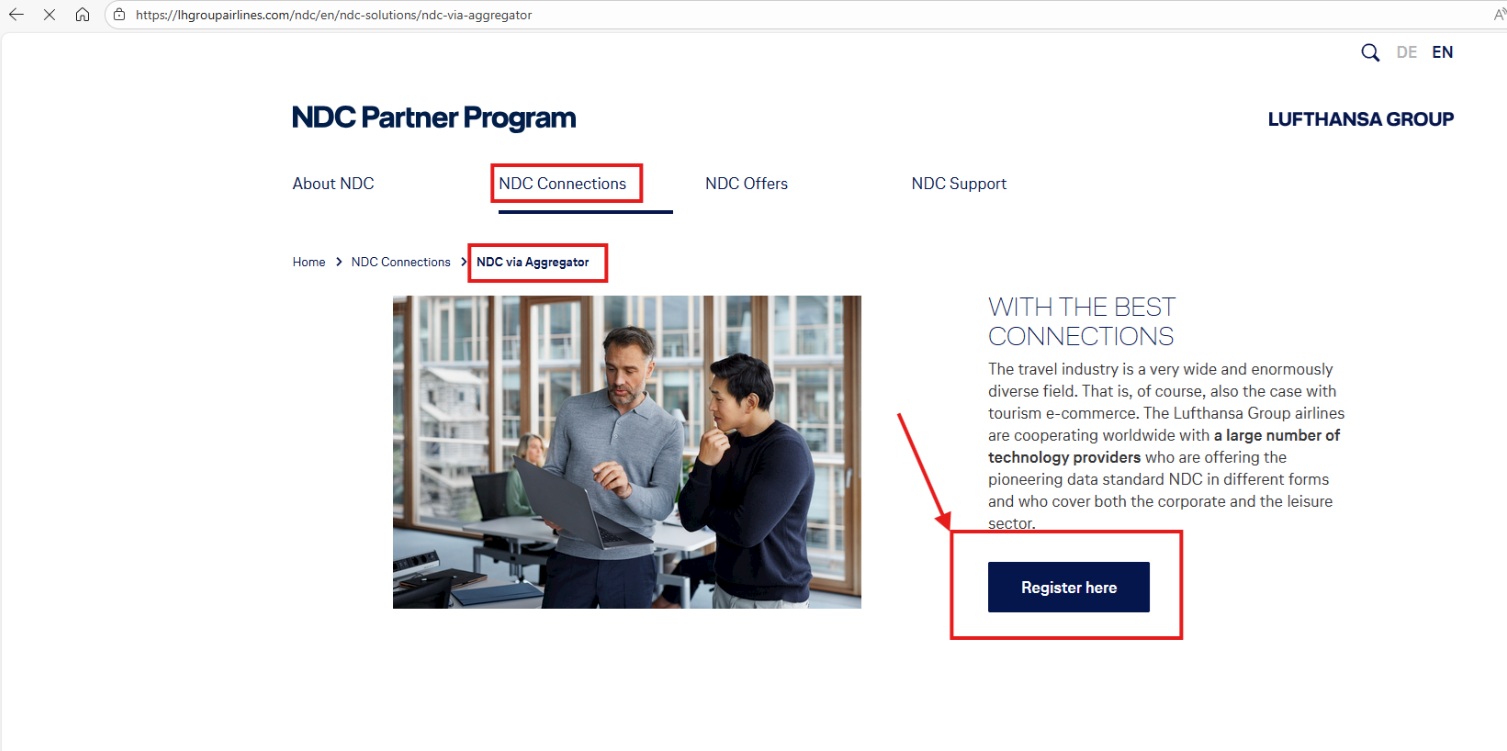Viewport: 1507px width, 751px height.
Task: Select the NDC via Aggregator breadcrumb
Action: coord(533,262)
